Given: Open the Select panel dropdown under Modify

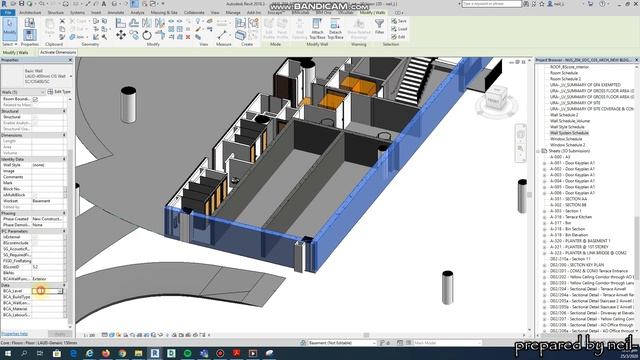Looking at the screenshot, I should pyautogui.click(x=10, y=44).
